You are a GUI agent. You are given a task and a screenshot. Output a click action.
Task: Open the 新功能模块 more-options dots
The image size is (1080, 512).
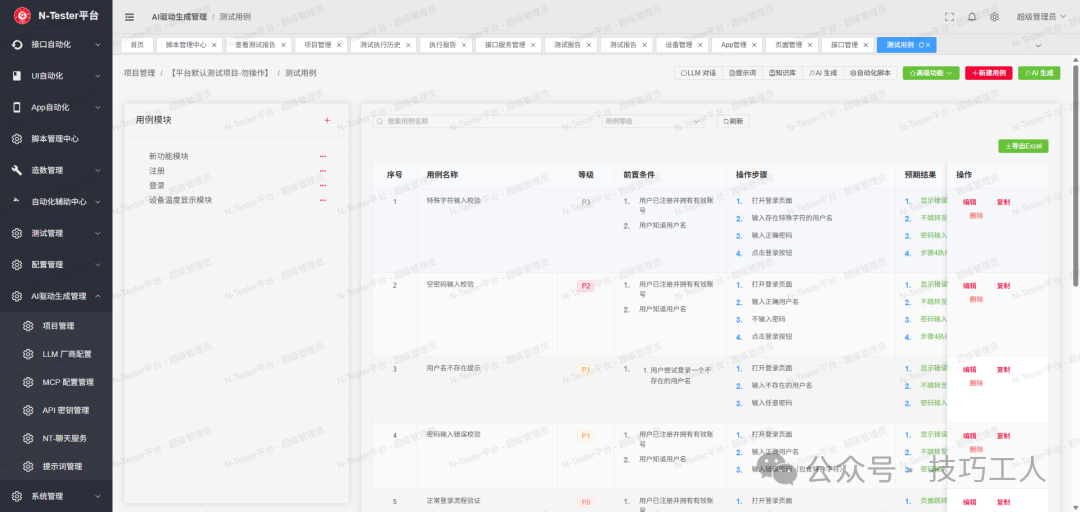[322, 156]
